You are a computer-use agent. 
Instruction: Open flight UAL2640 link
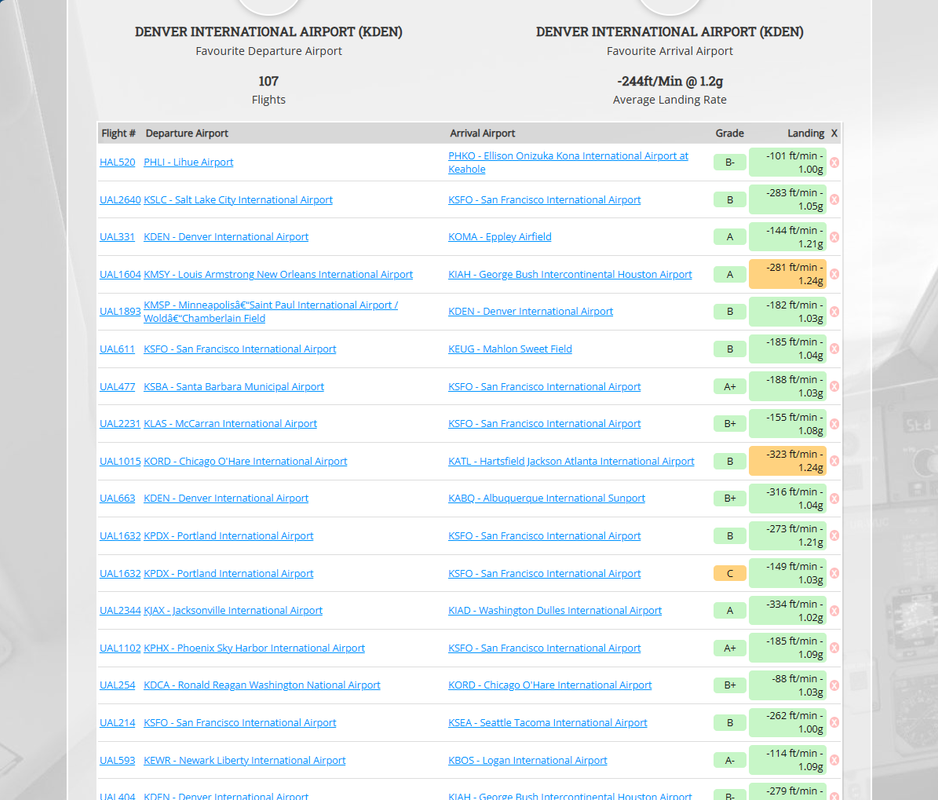click(120, 200)
